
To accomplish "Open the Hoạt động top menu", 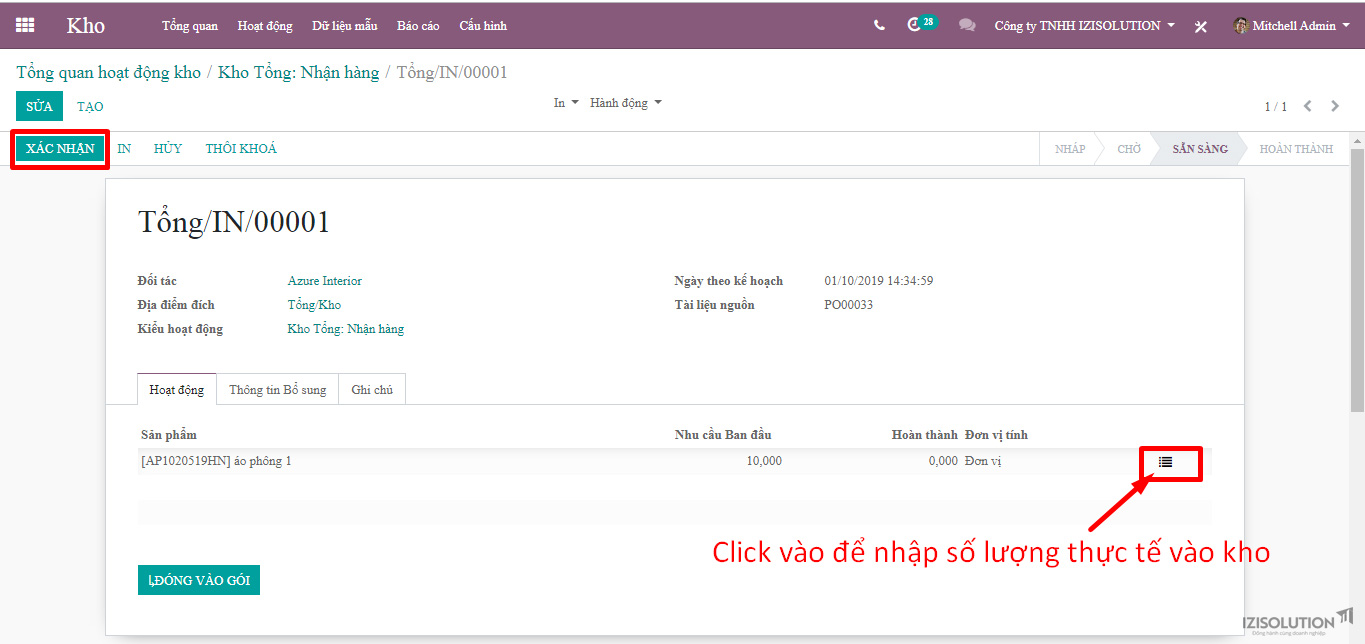I will click(265, 25).
